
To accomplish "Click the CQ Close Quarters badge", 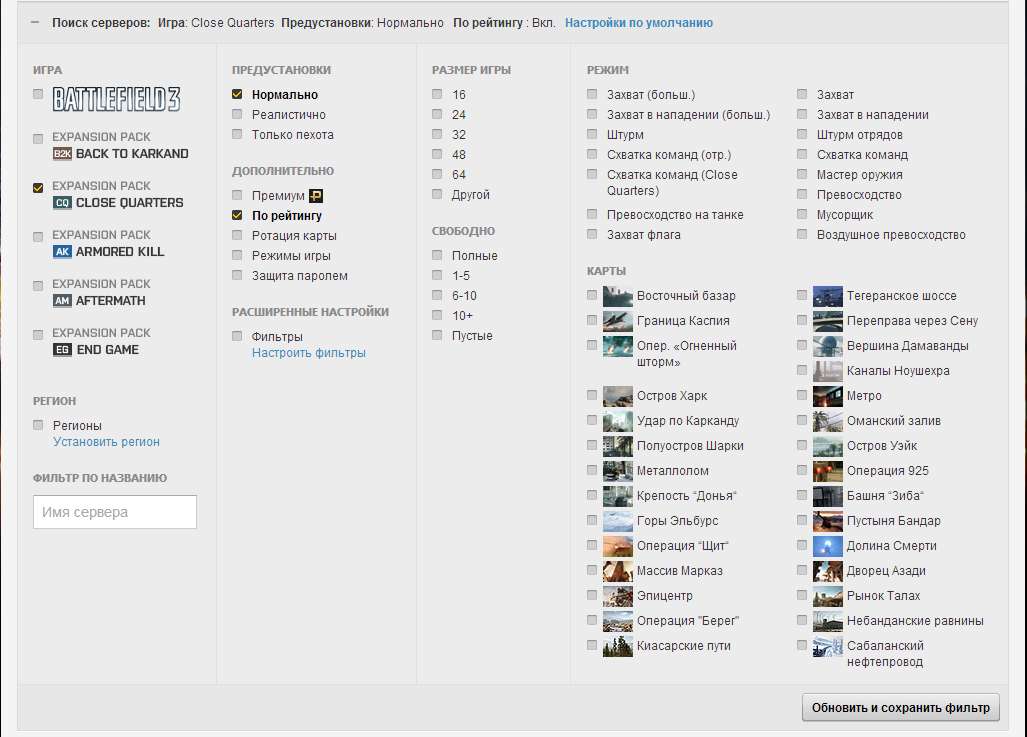I will coord(62,203).
